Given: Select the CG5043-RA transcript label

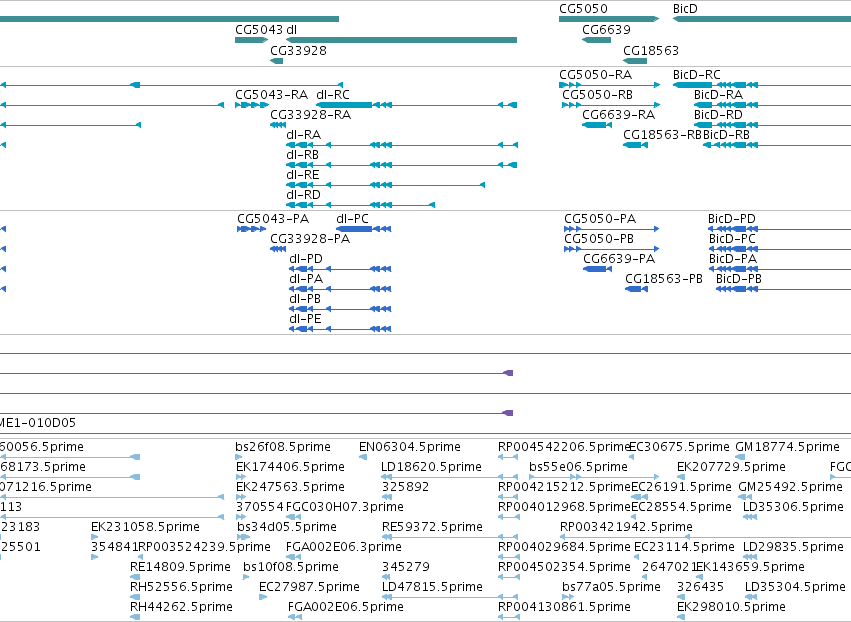Looking at the screenshot, I should click(x=271, y=94).
